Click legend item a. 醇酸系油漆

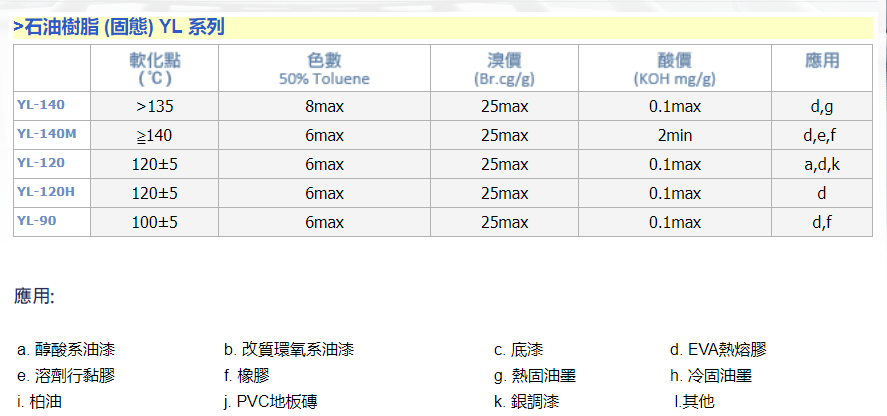coord(66,349)
